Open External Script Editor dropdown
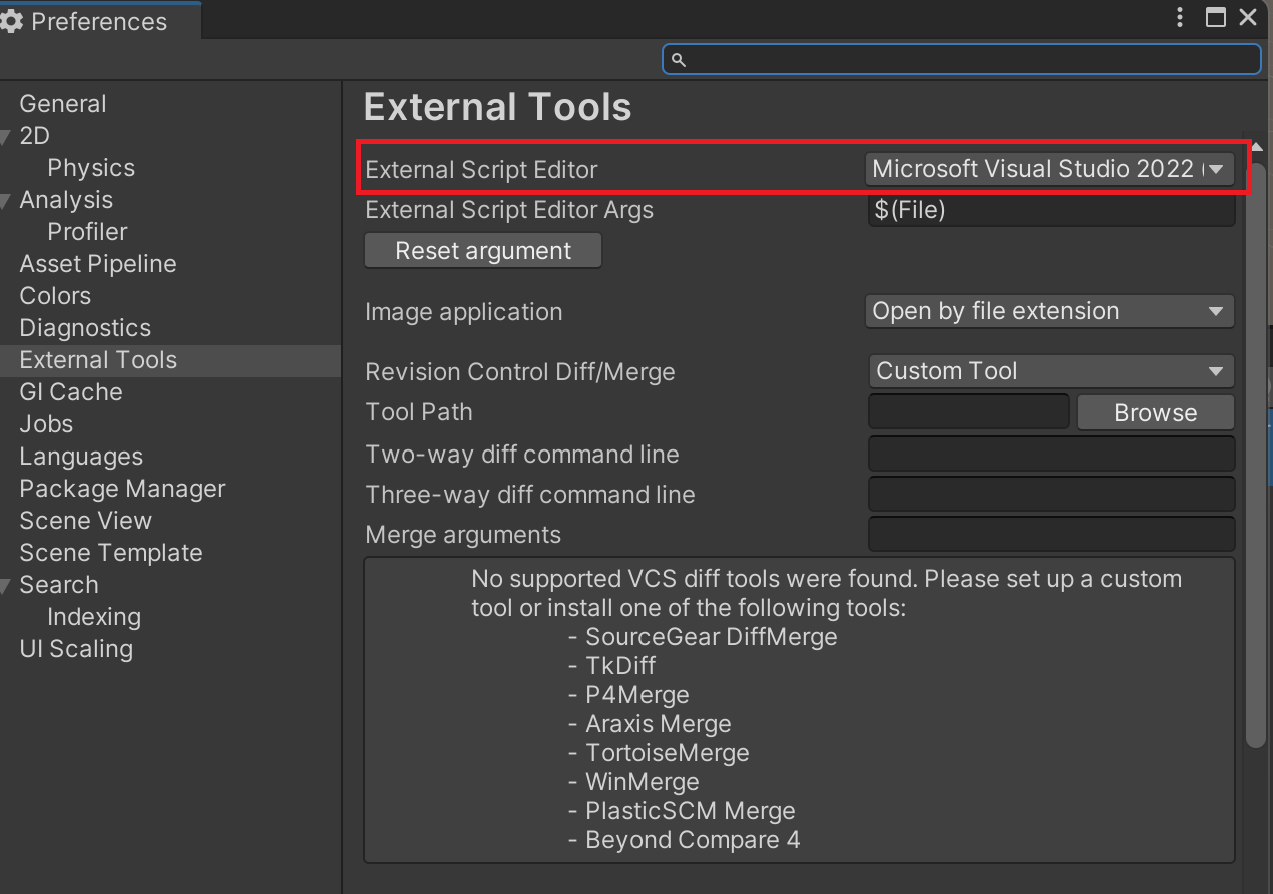This screenshot has width=1273, height=894. 1050,169
